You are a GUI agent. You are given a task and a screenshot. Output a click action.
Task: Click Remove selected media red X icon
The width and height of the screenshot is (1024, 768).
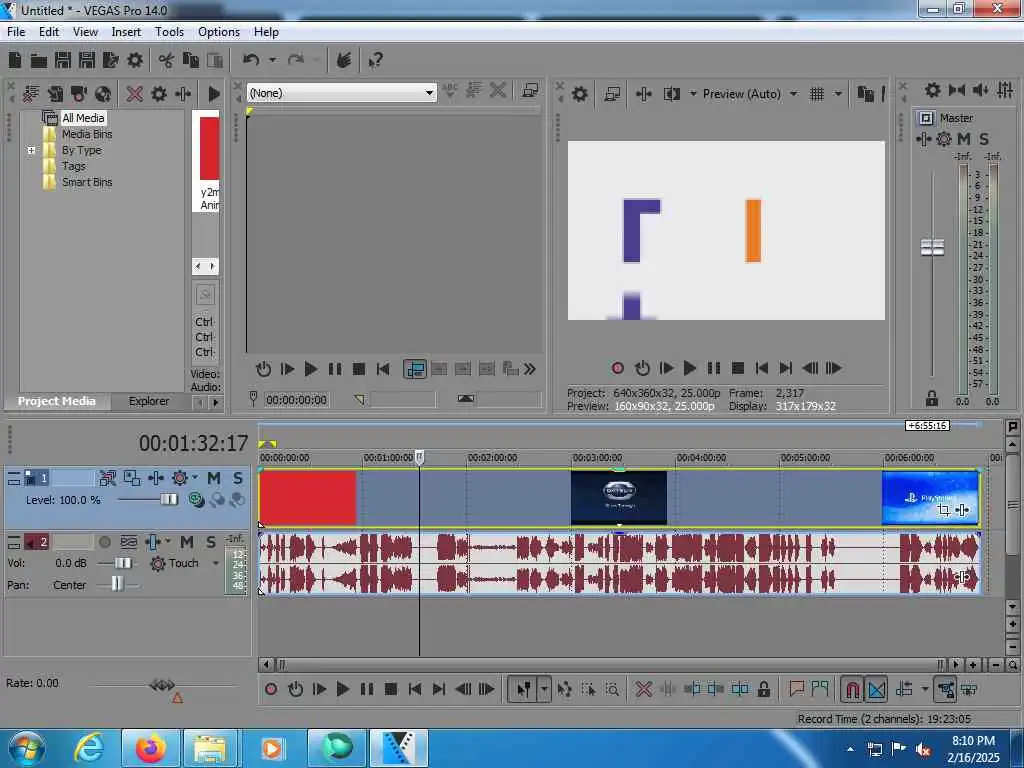click(x=135, y=94)
